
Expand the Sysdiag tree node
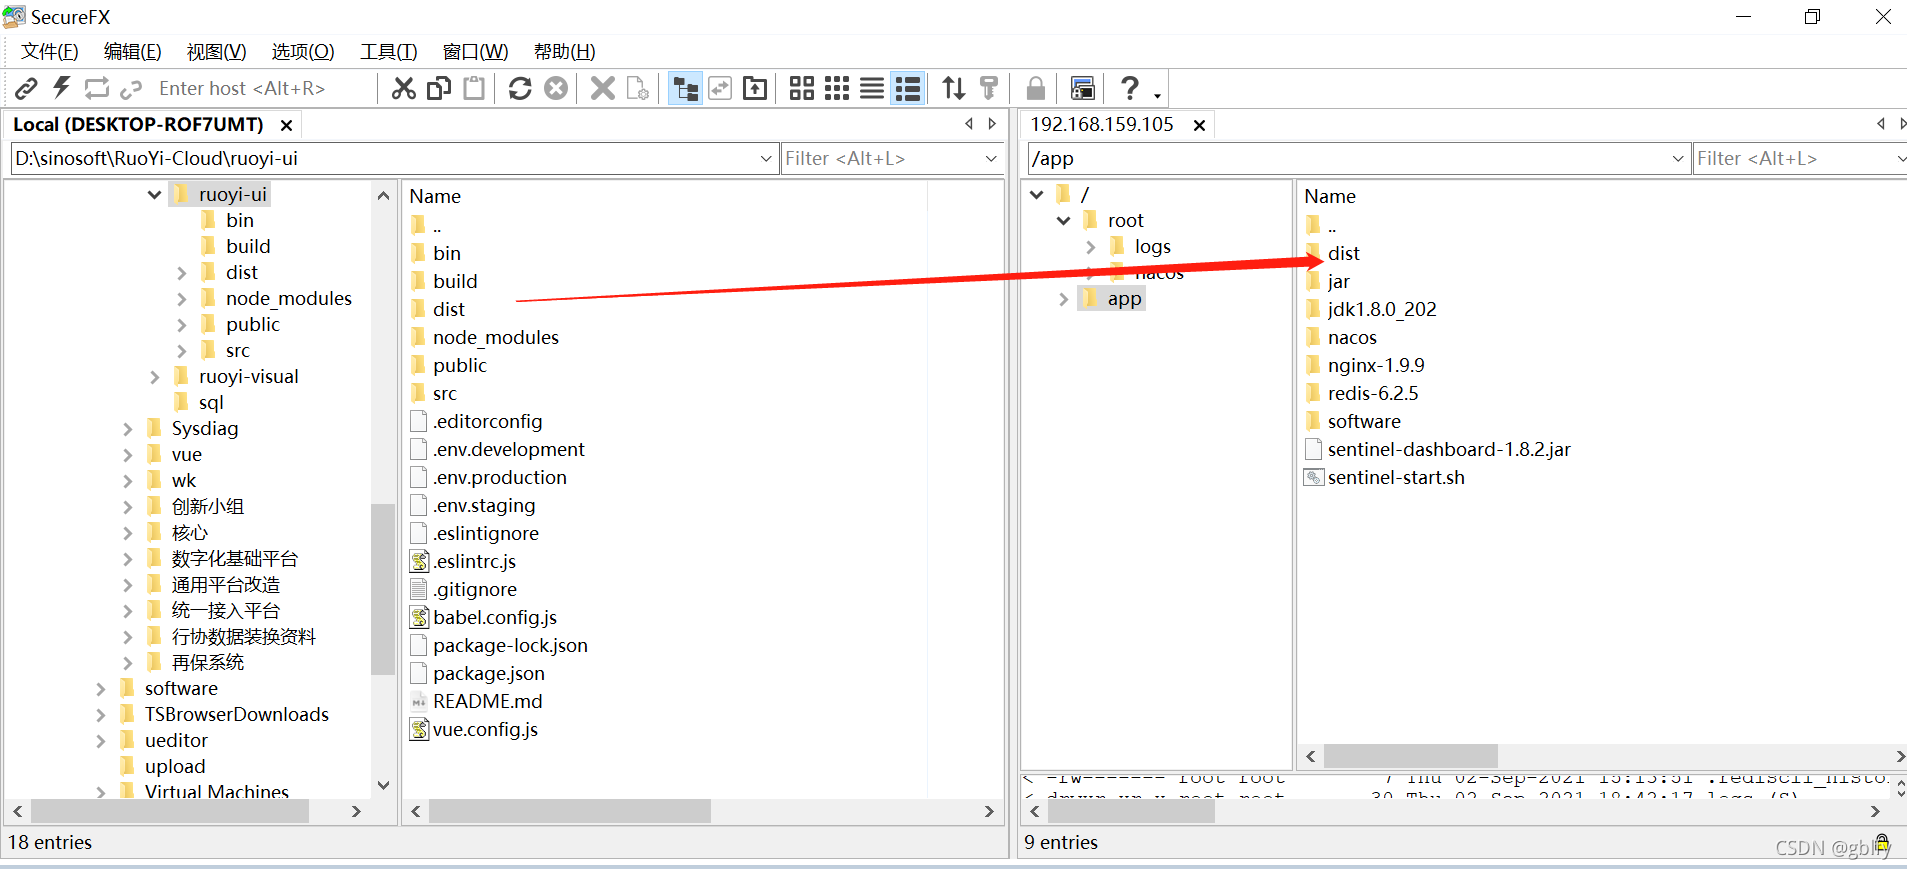pyautogui.click(x=127, y=428)
